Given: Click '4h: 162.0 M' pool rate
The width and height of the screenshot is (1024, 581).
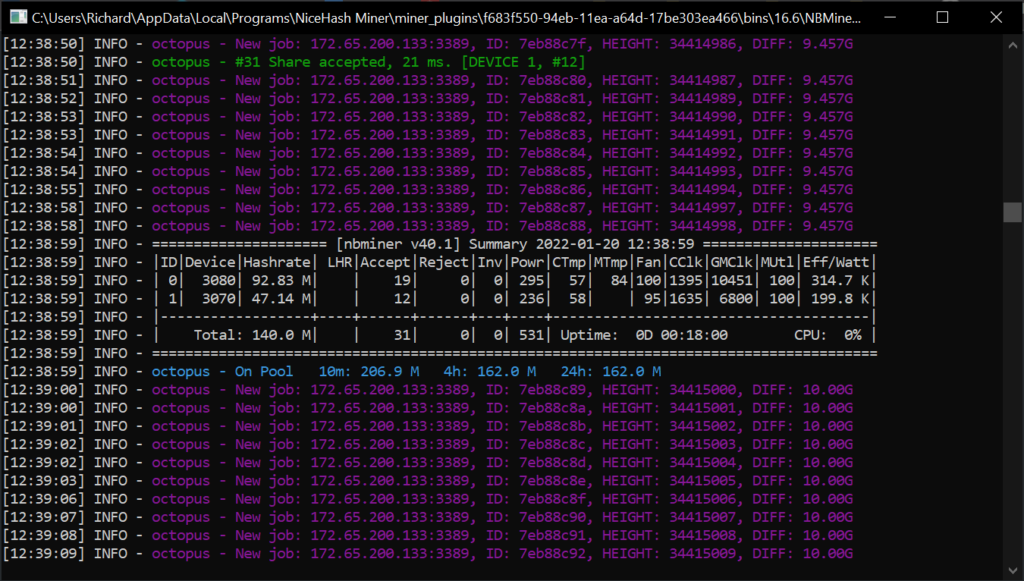Looking at the screenshot, I should pyautogui.click(x=490, y=372).
